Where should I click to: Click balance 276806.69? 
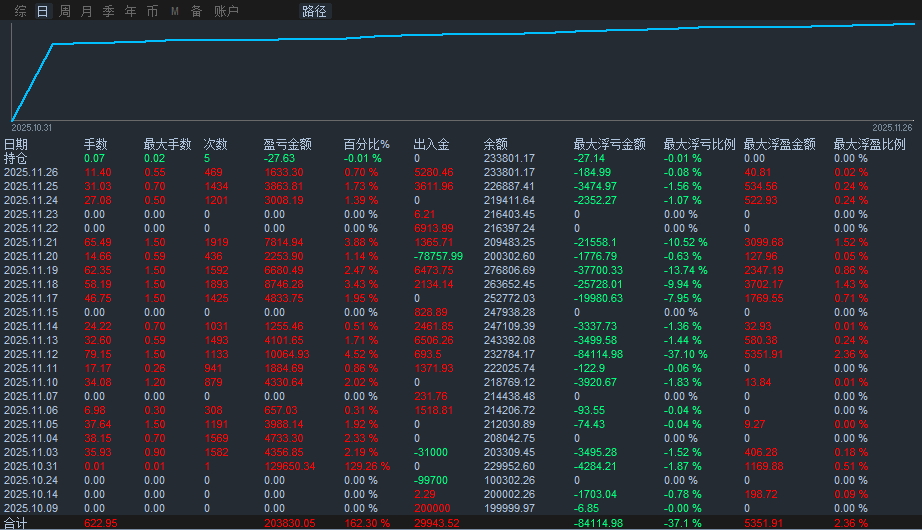[x=509, y=271]
